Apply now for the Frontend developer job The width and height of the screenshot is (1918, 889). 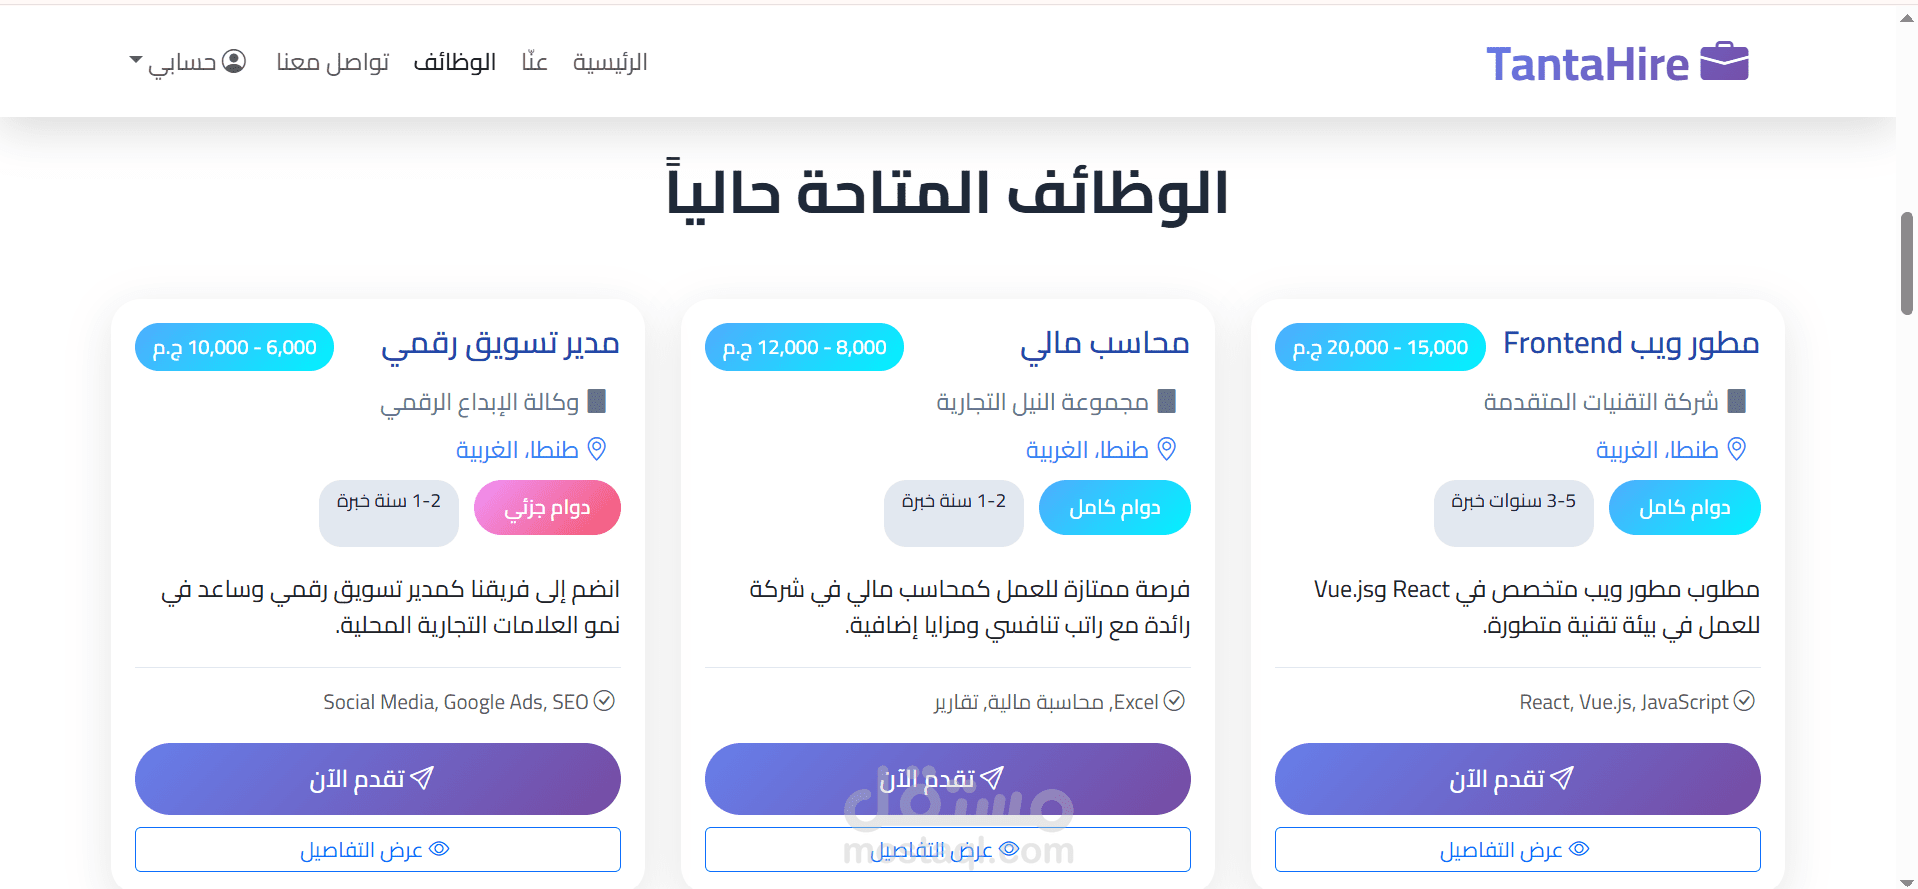[1517, 779]
